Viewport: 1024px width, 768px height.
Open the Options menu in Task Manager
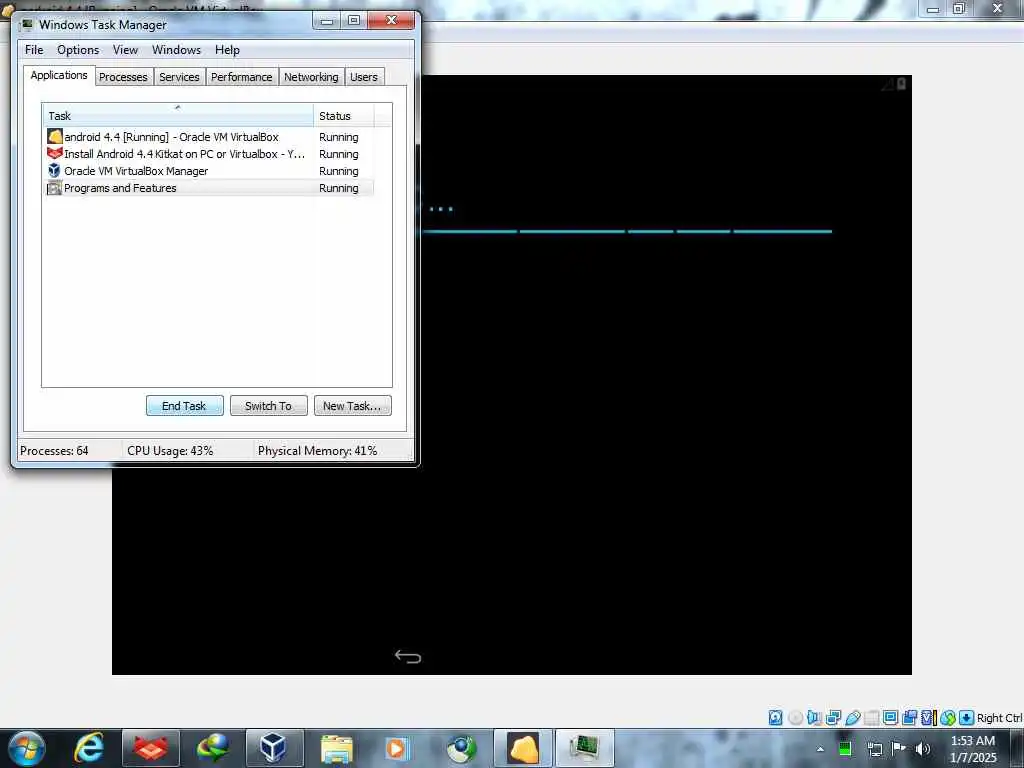78,50
